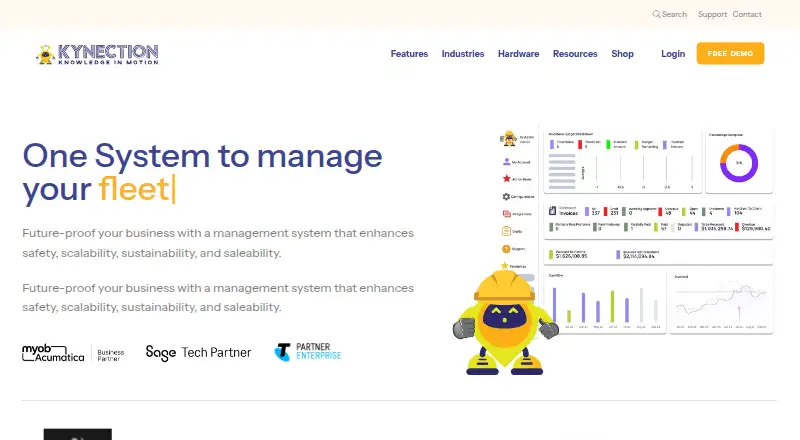Screen dimensions: 800x440
Task: Click the cashflow bar chart in dashboard
Action: pyautogui.click(x=605, y=304)
